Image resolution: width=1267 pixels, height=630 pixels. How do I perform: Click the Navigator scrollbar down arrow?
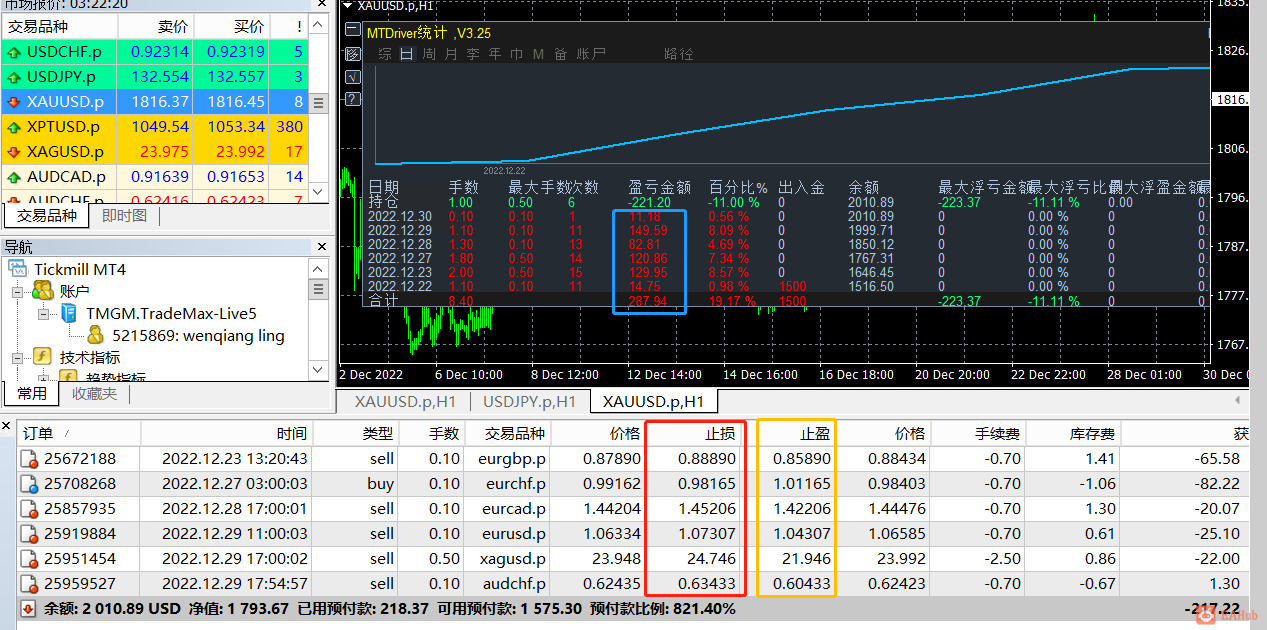click(x=319, y=371)
